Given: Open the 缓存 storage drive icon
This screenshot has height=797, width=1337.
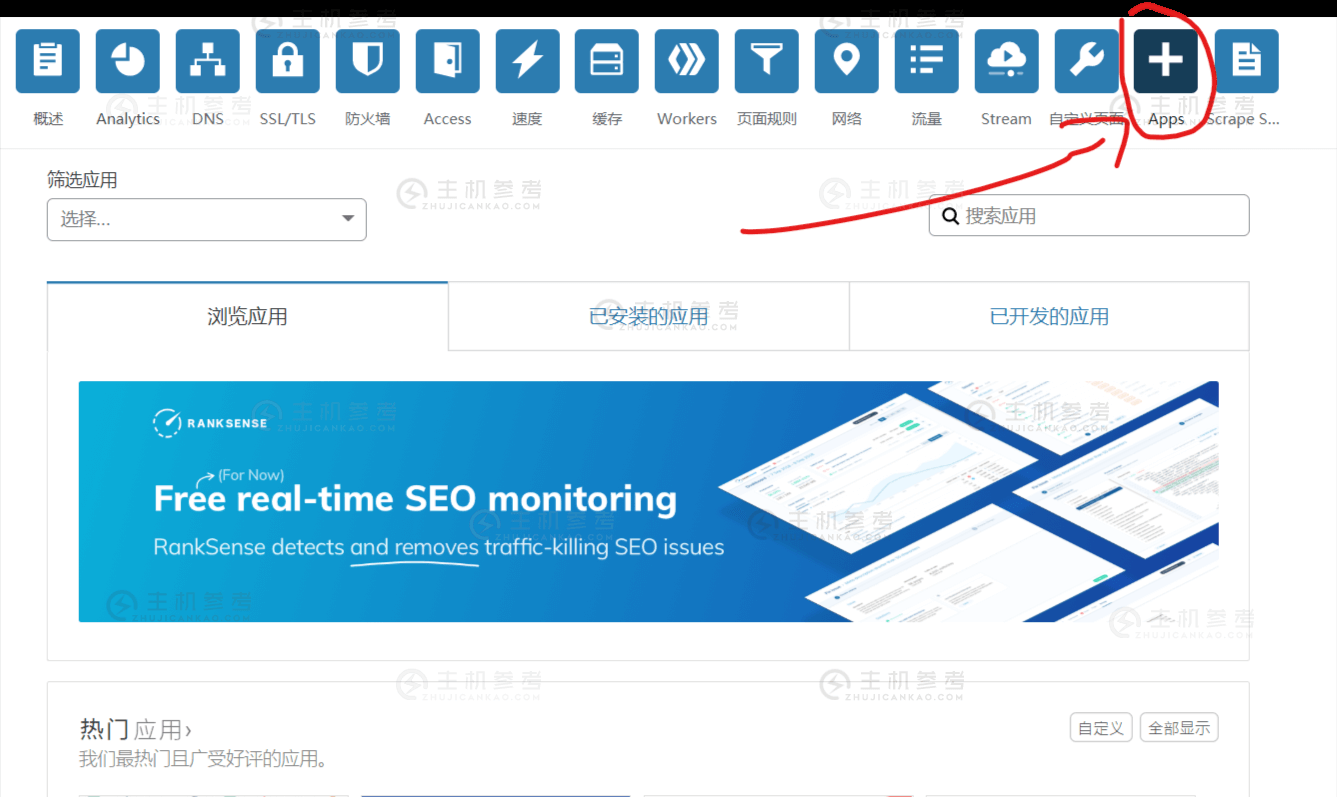Looking at the screenshot, I should pos(607,61).
